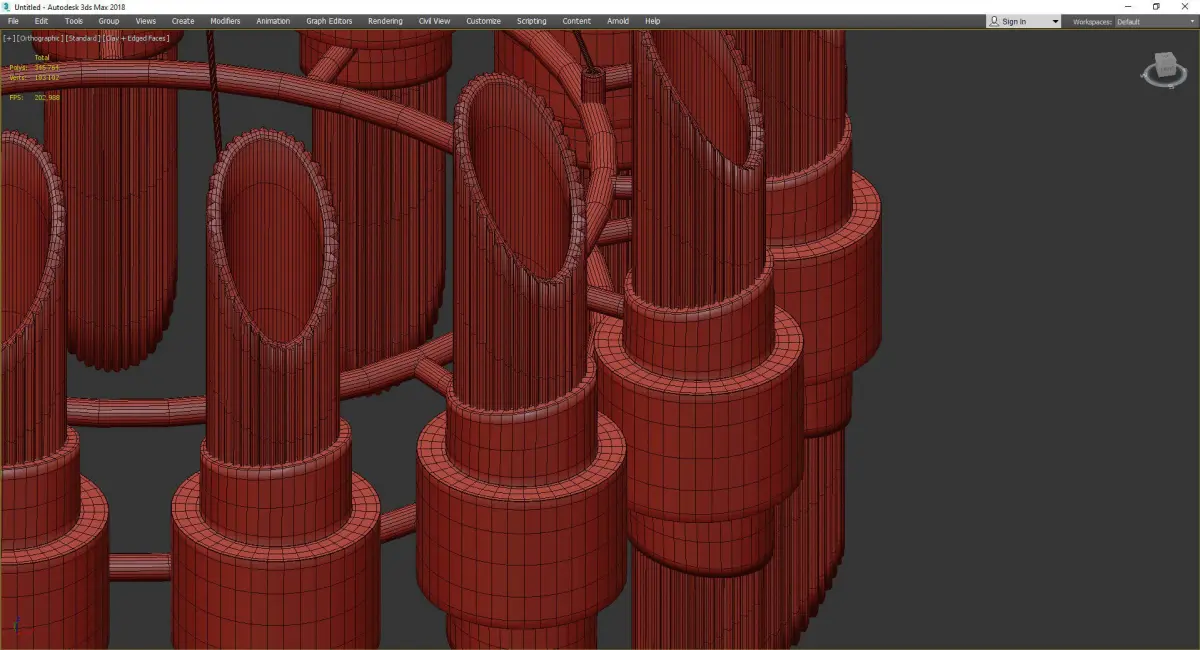Open the Customize menu
Viewport: 1200px width, 650px height.
click(x=483, y=21)
